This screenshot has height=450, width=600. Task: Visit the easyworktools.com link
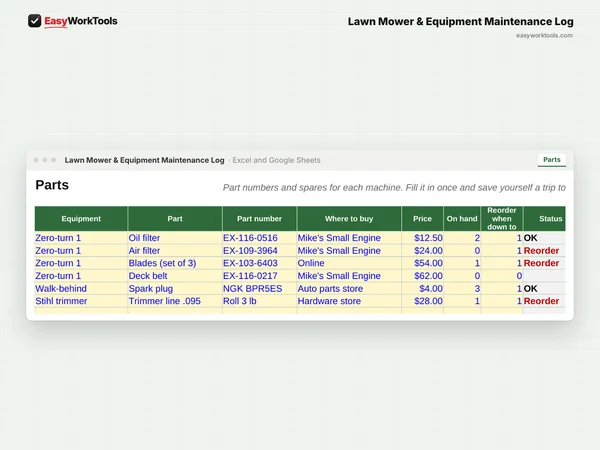544,36
